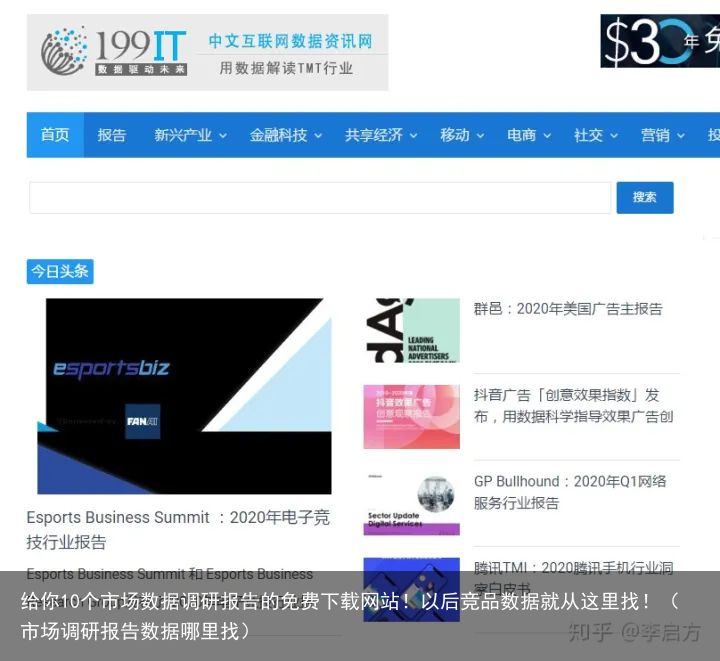Open GP Bullhound 2020年Q1网络服务行业报告 link
The image size is (720, 661).
[570, 492]
